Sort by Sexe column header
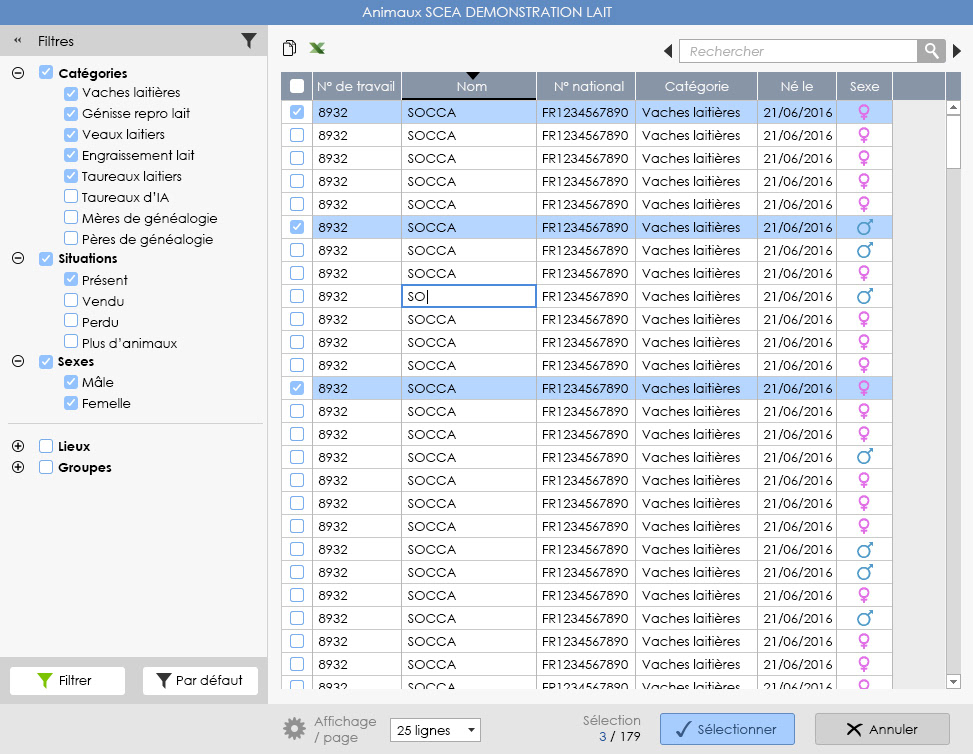The image size is (973, 754). point(864,86)
